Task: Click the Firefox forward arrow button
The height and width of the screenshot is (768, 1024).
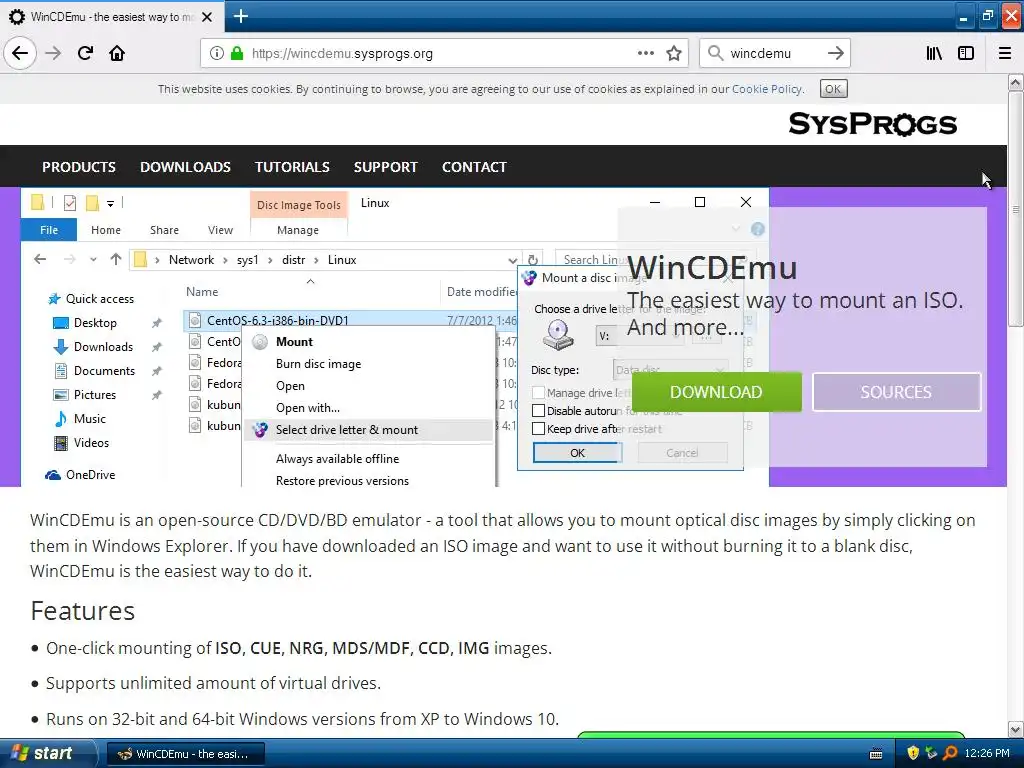Action: click(54, 53)
